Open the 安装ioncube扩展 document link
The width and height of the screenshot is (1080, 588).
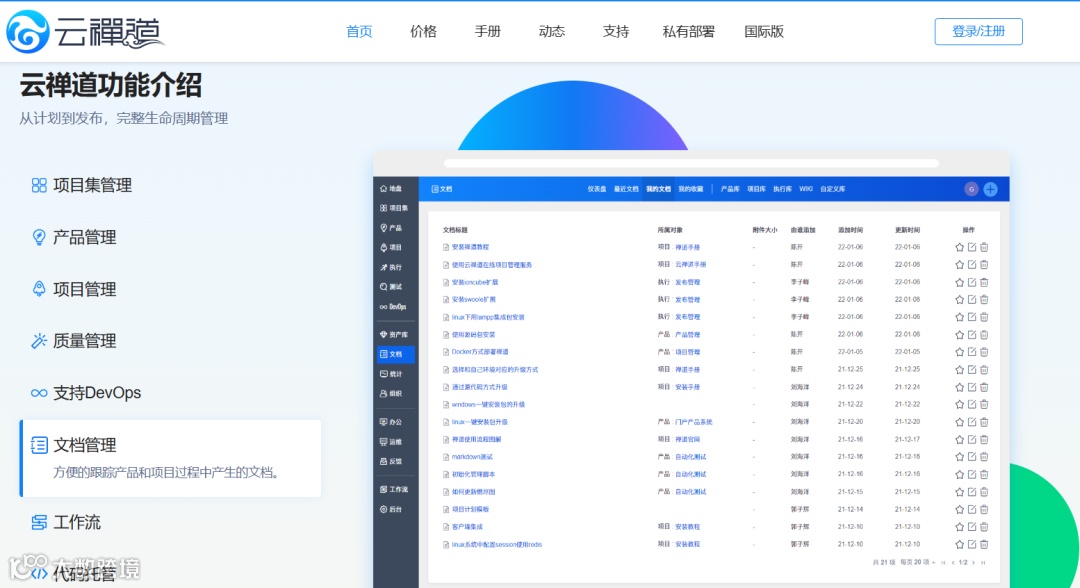[475, 282]
